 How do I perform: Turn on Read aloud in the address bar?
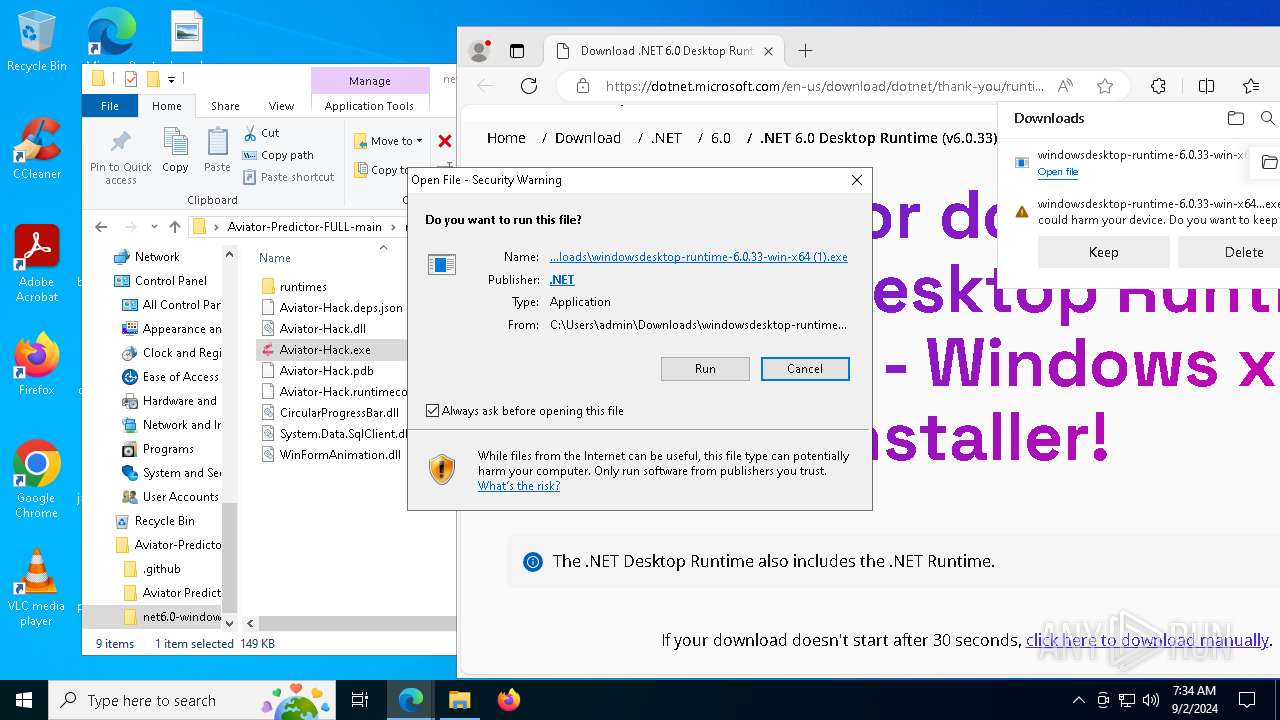pos(1066,86)
